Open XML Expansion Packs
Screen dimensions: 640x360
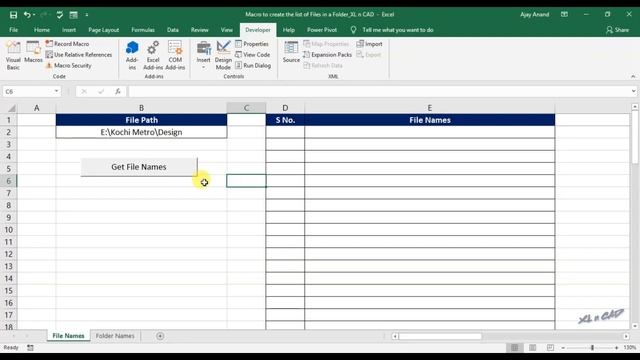tap(327, 55)
